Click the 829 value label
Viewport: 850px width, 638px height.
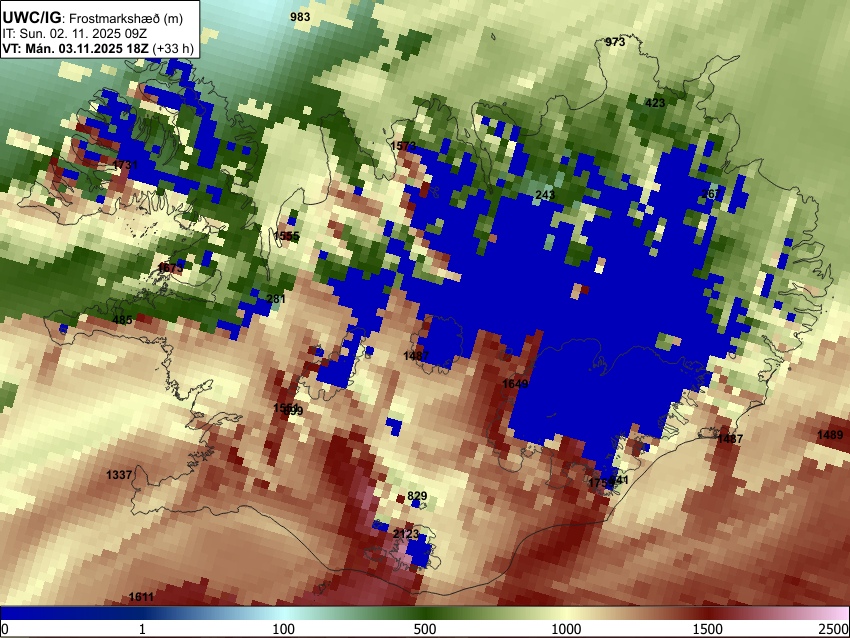click(417, 496)
